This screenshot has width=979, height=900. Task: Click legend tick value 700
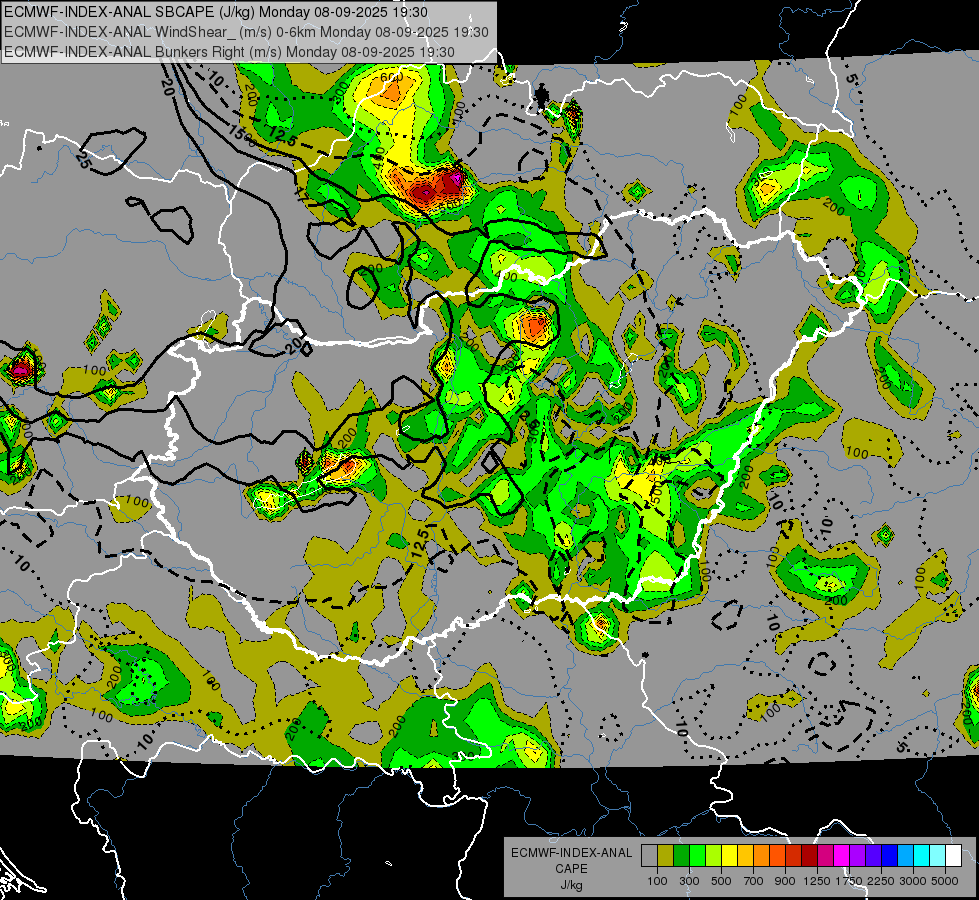point(754,881)
